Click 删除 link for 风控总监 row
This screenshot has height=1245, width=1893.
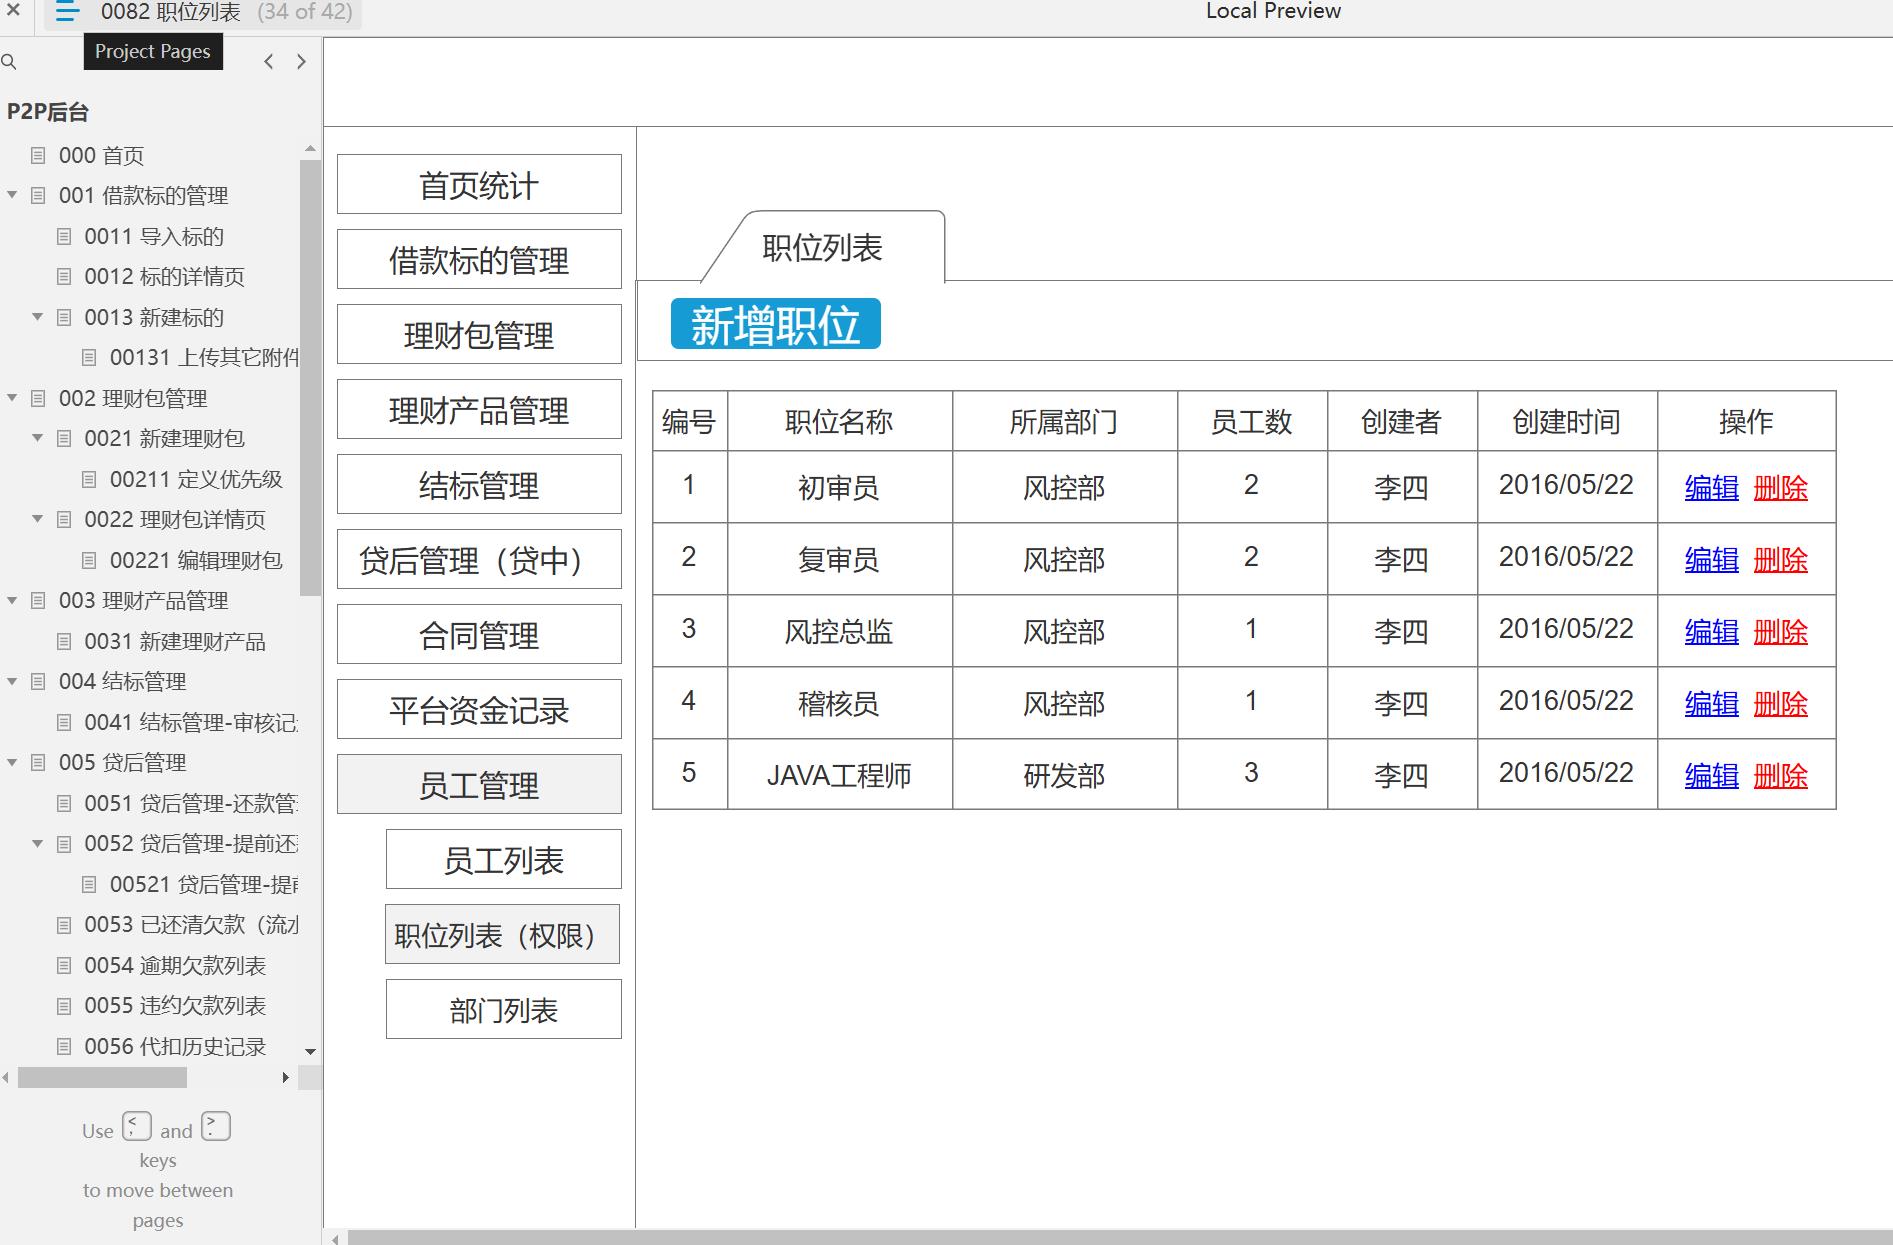(1781, 632)
